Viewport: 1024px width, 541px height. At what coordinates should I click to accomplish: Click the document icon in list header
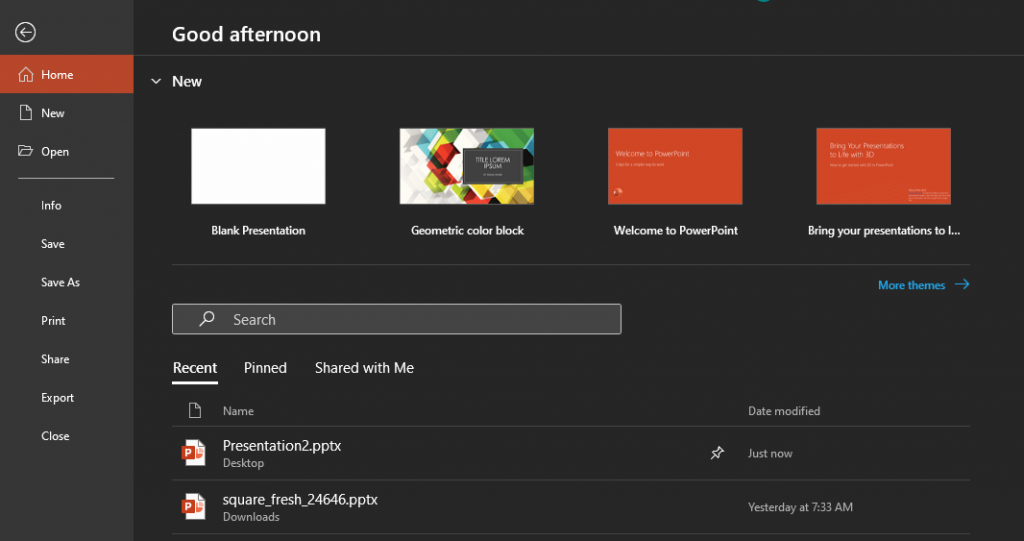195,410
